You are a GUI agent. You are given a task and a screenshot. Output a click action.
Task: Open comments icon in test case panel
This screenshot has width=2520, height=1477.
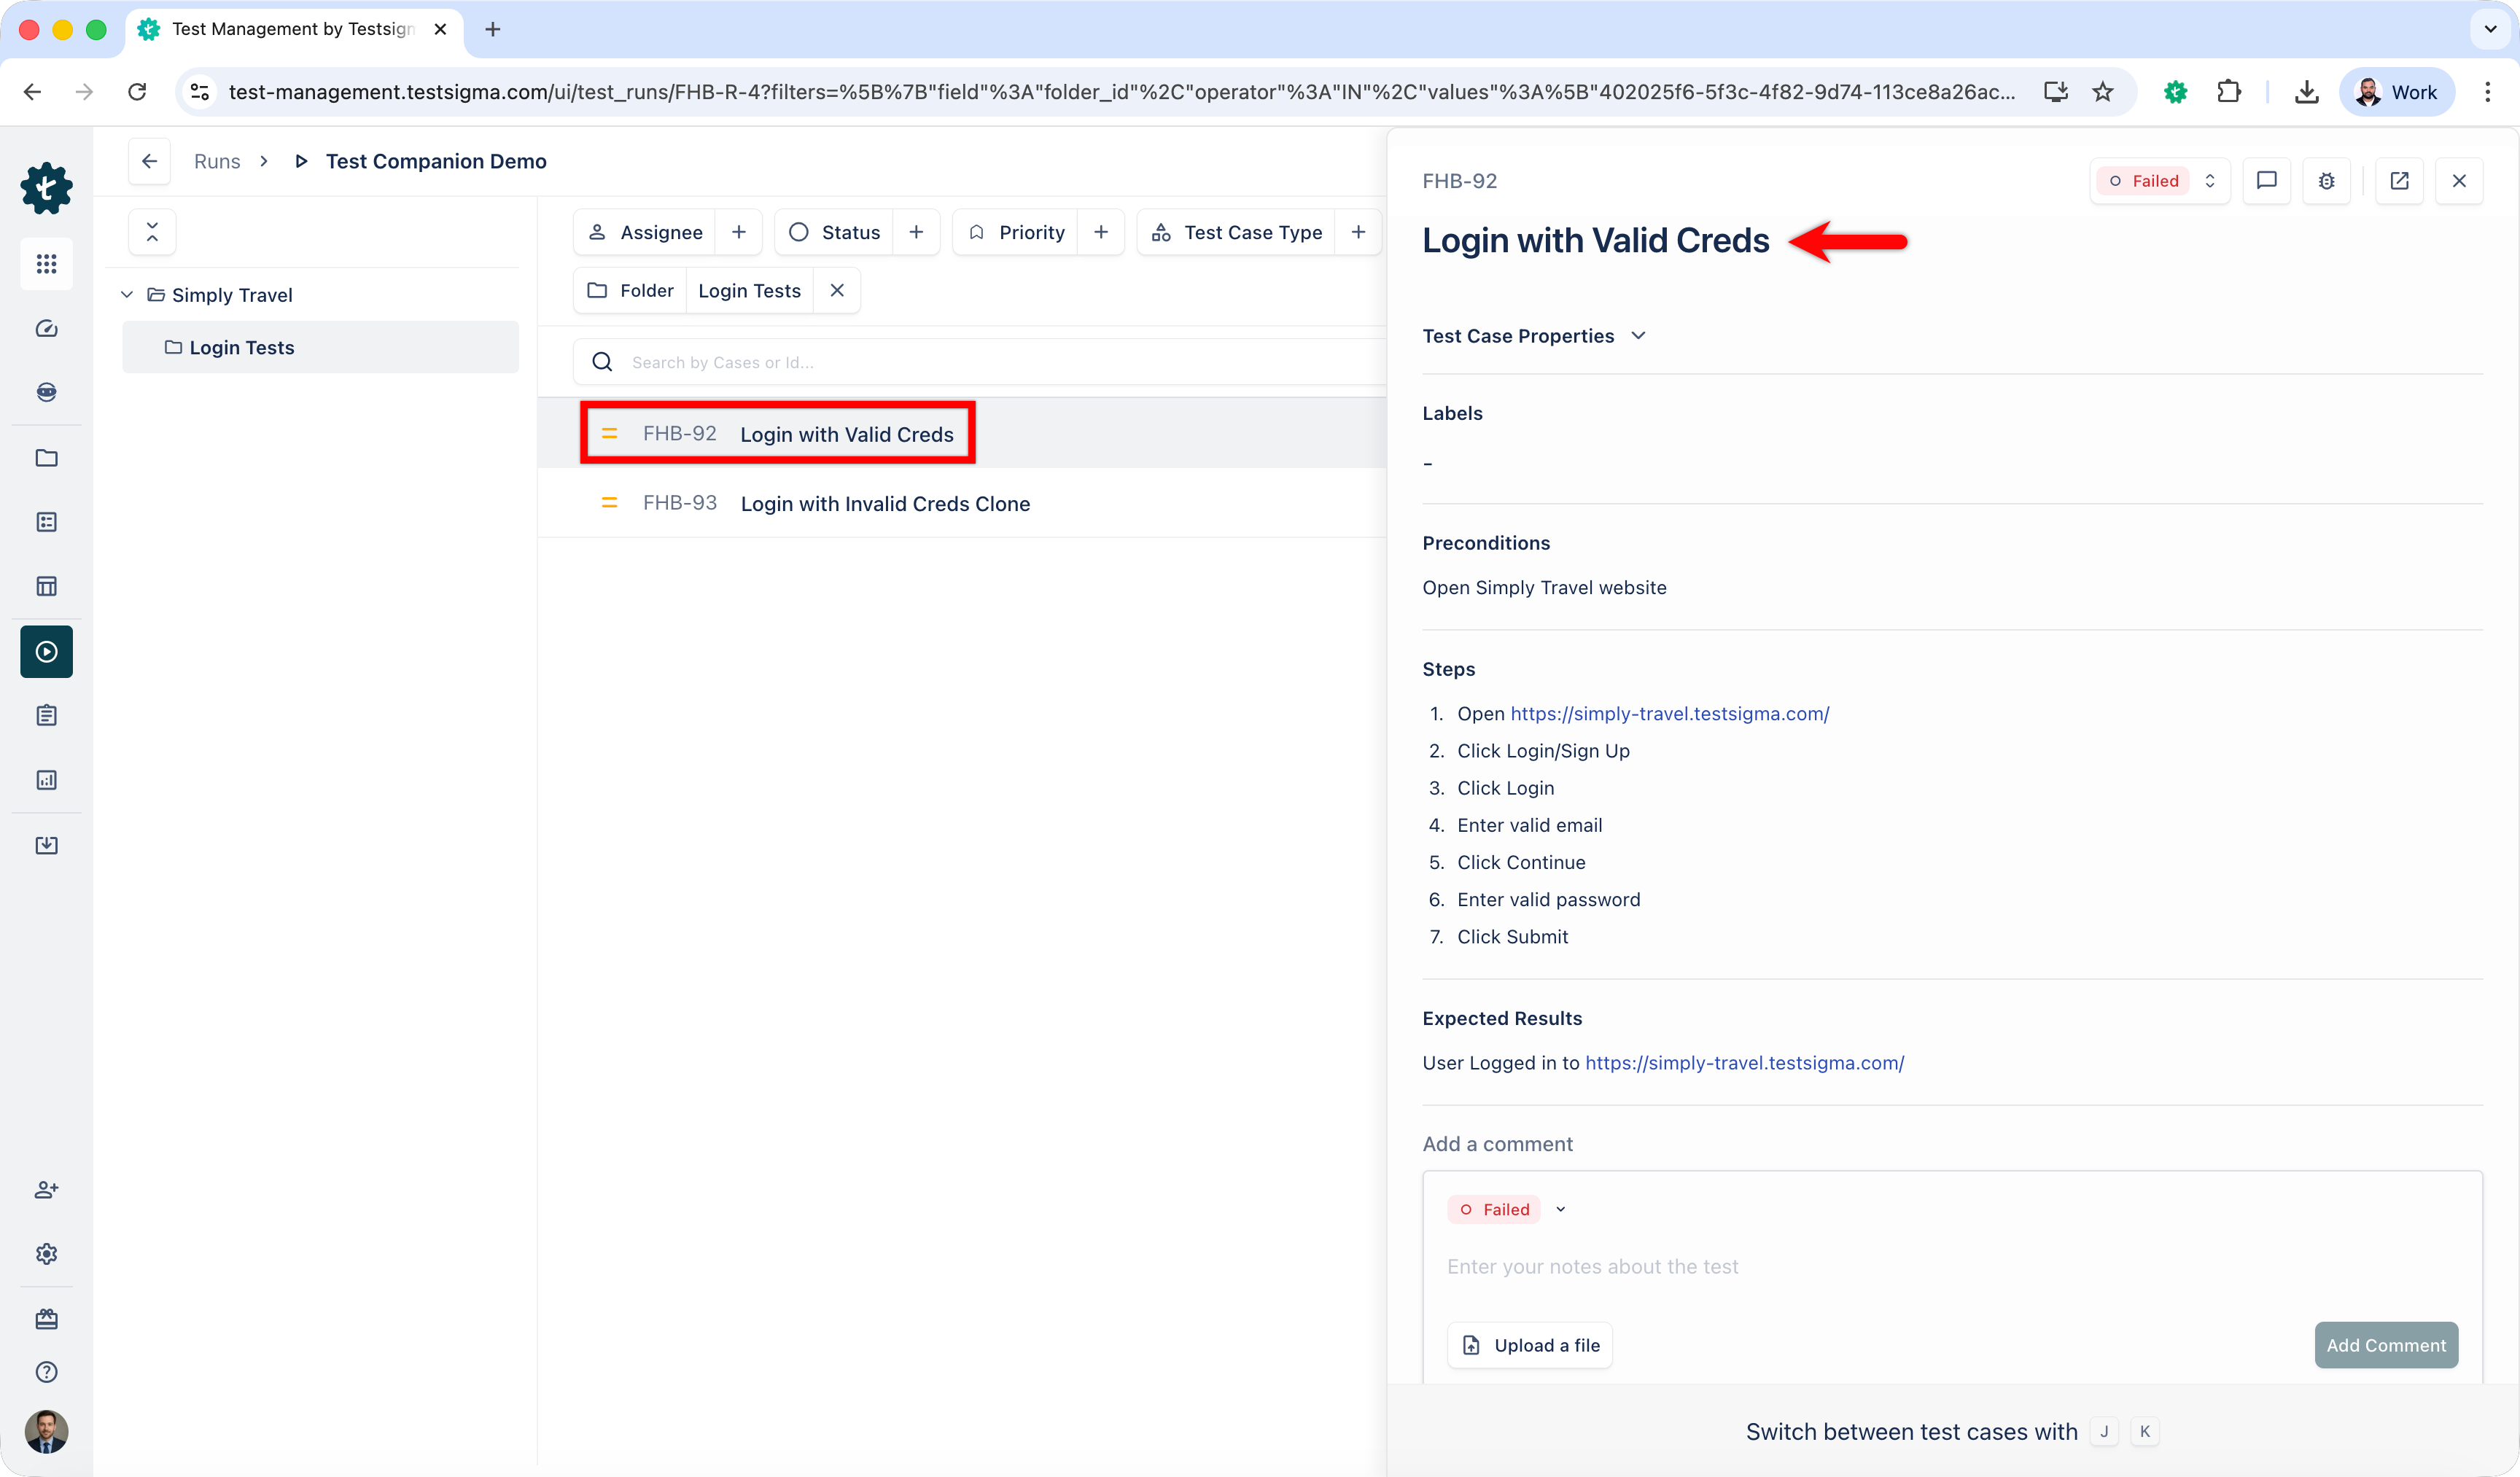click(2266, 181)
